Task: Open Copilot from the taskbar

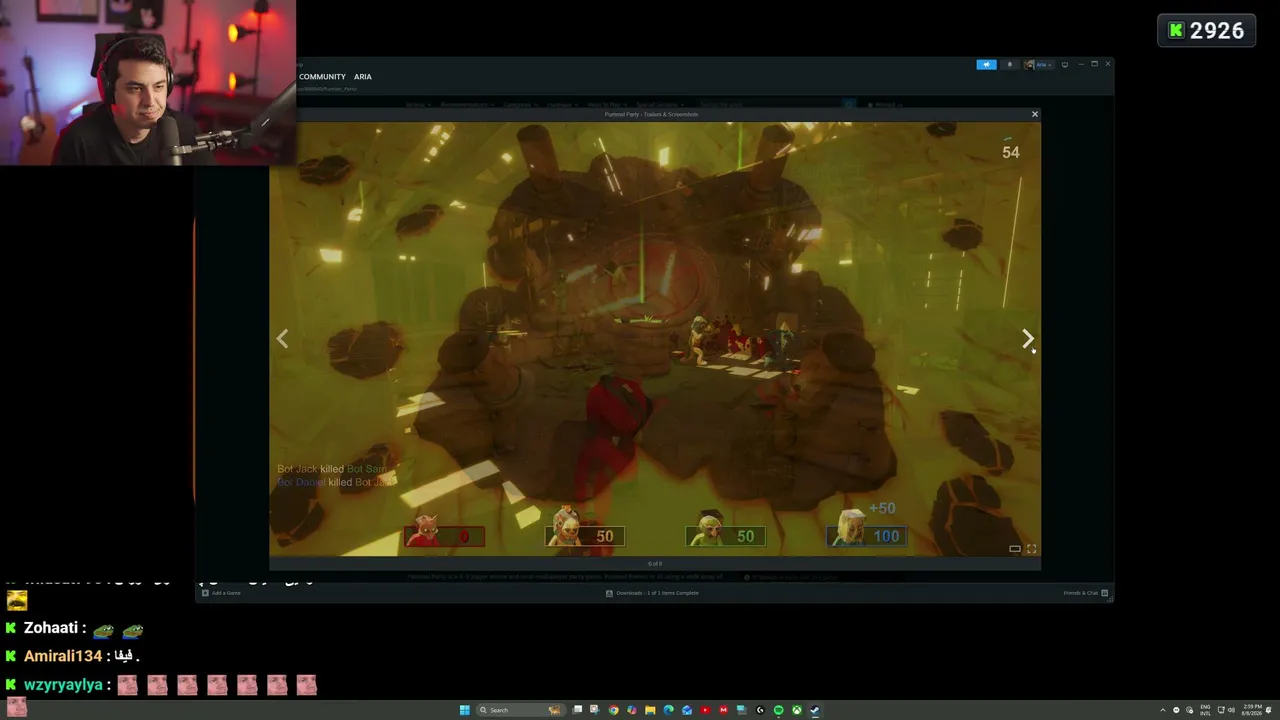Action: tap(631, 710)
